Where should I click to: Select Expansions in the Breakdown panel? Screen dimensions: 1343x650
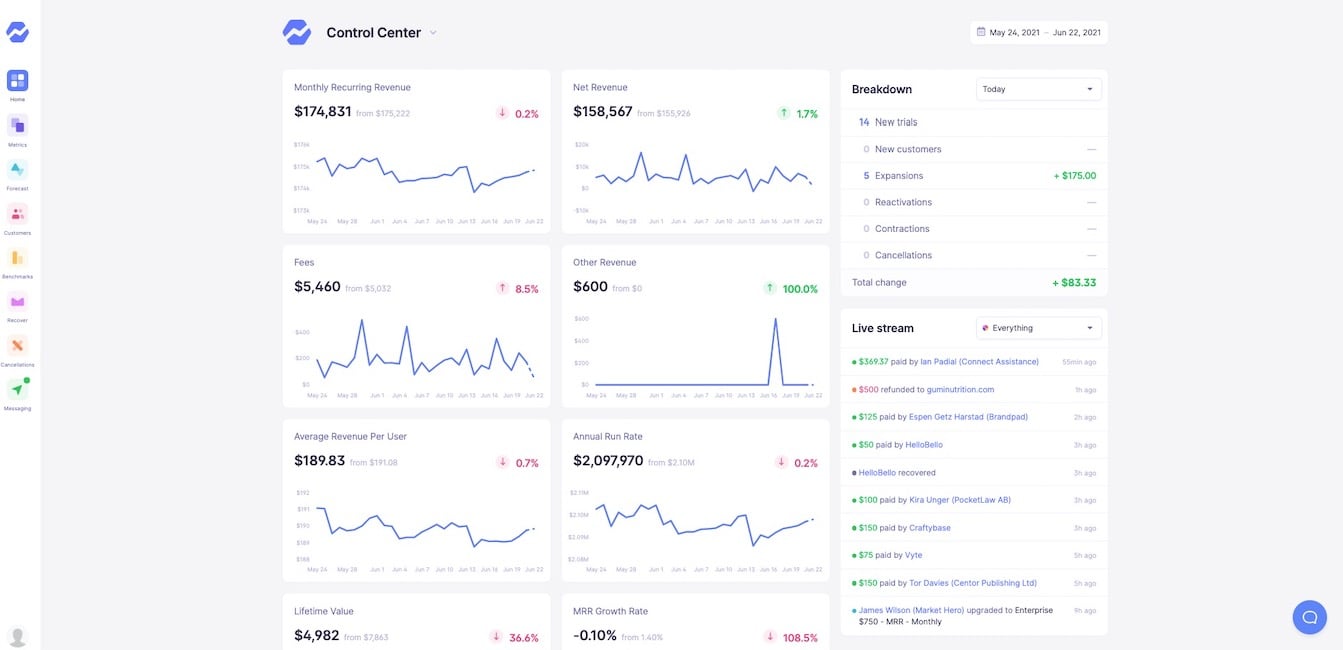(x=898, y=174)
